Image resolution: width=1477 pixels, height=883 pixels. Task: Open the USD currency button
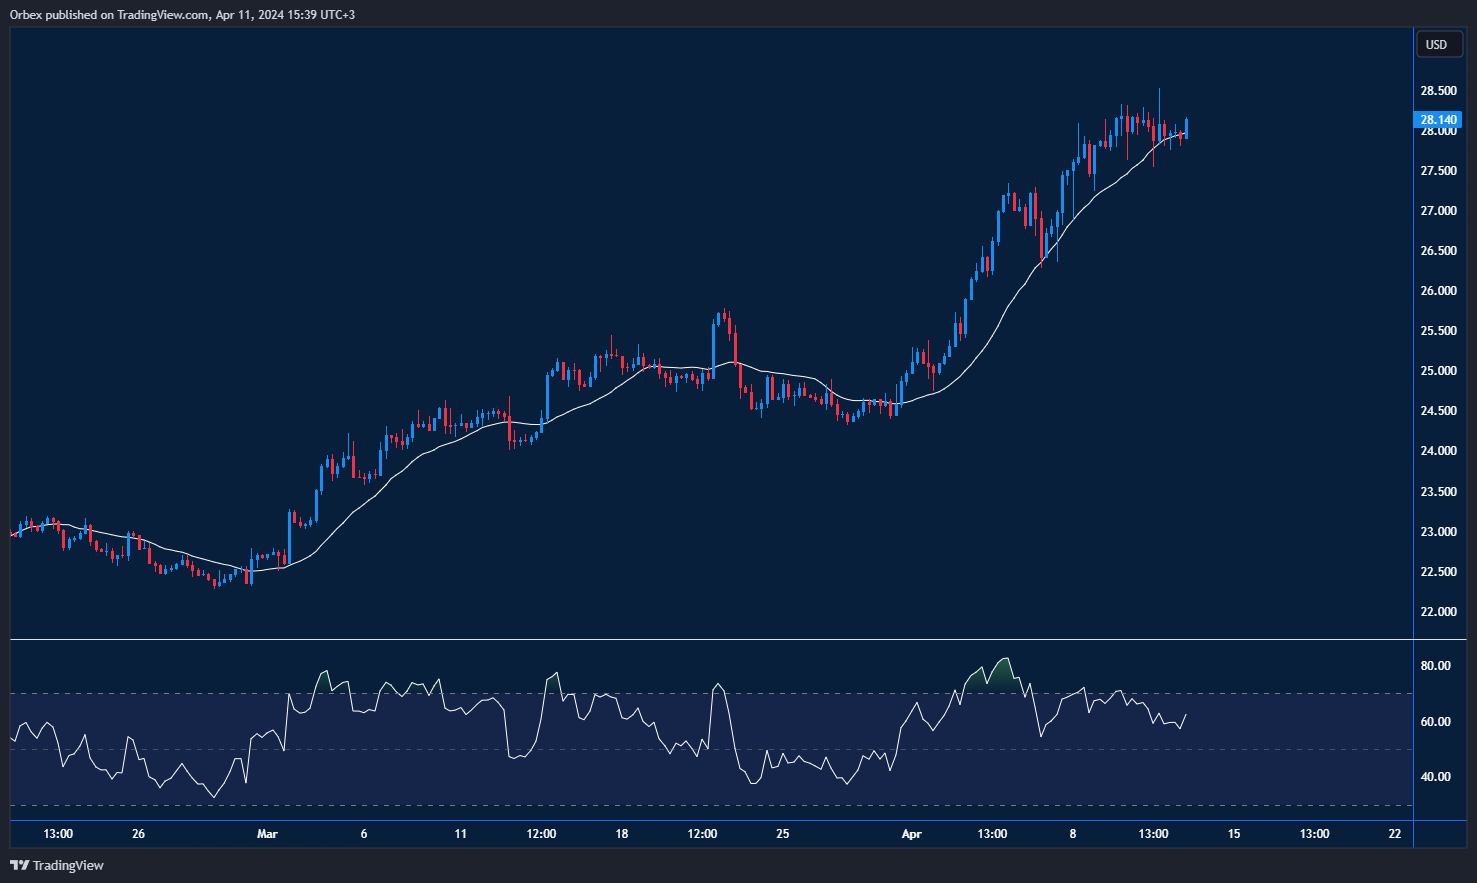(1438, 44)
